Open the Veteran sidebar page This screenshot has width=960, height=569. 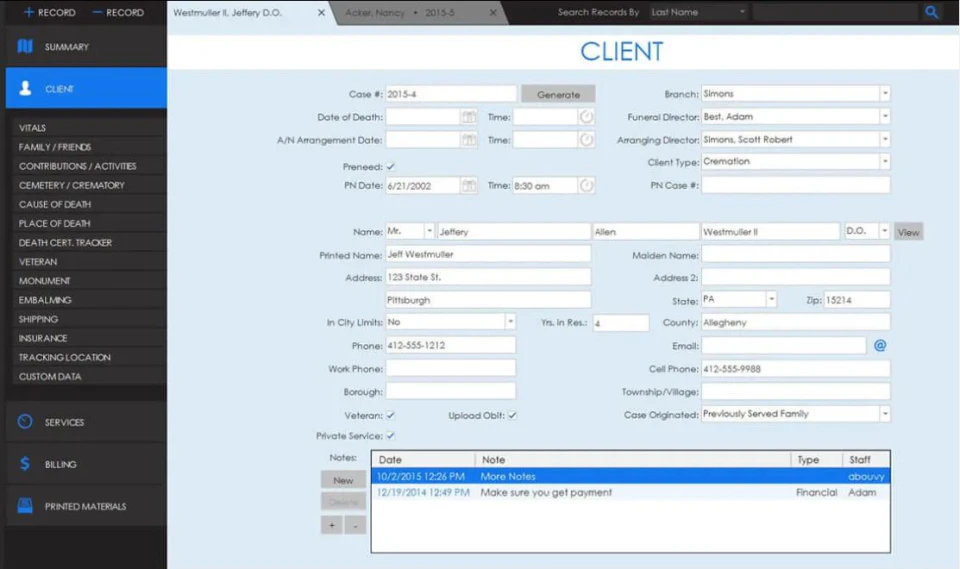(x=89, y=262)
